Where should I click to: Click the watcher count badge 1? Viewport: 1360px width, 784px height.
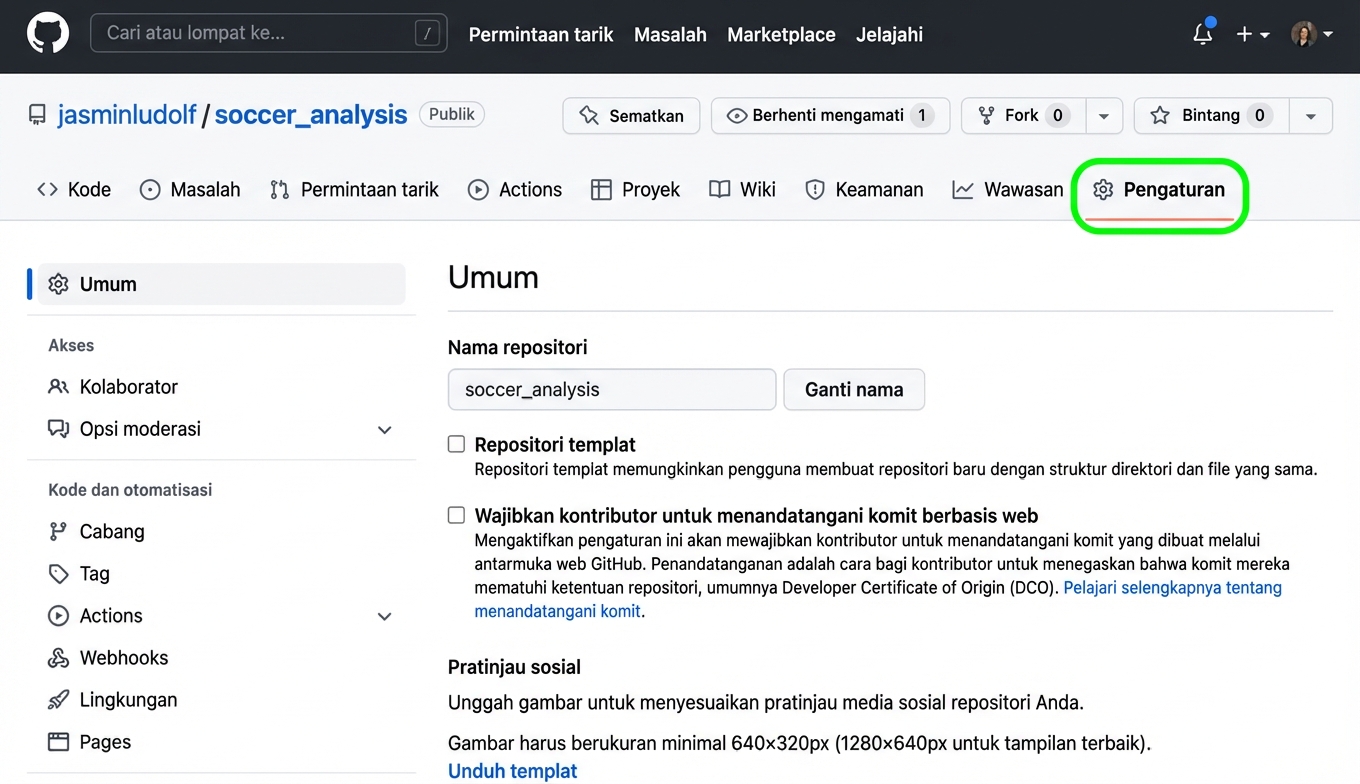[922, 115]
